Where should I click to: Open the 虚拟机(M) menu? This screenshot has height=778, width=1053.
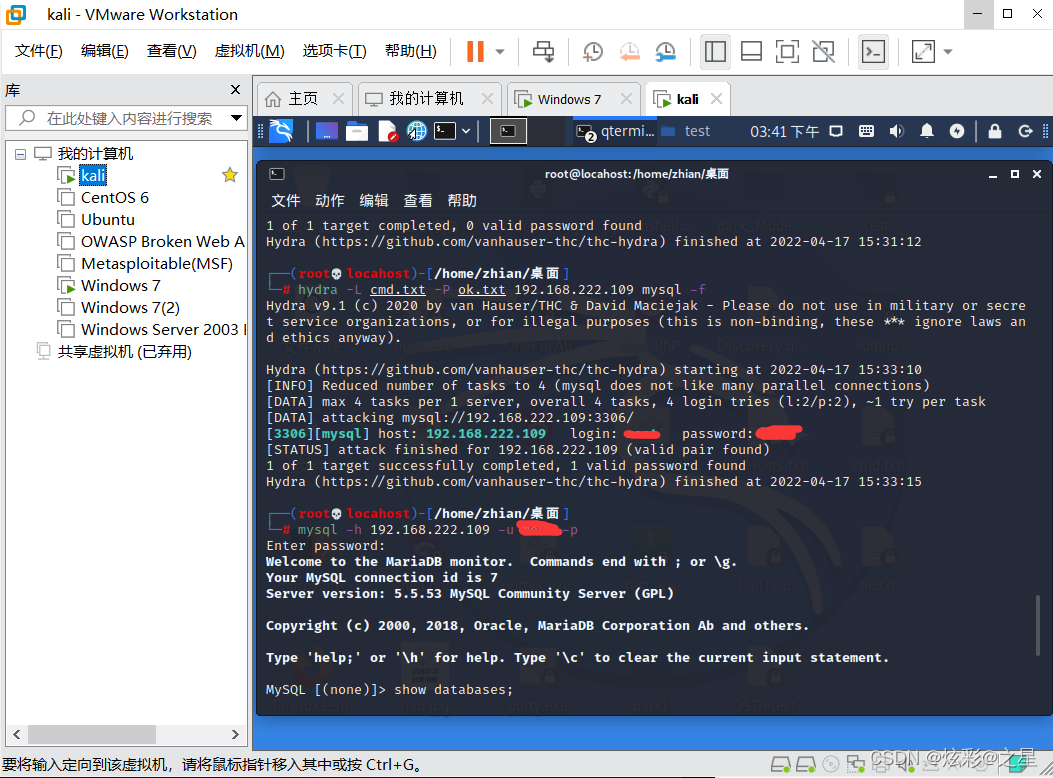[x=249, y=51]
